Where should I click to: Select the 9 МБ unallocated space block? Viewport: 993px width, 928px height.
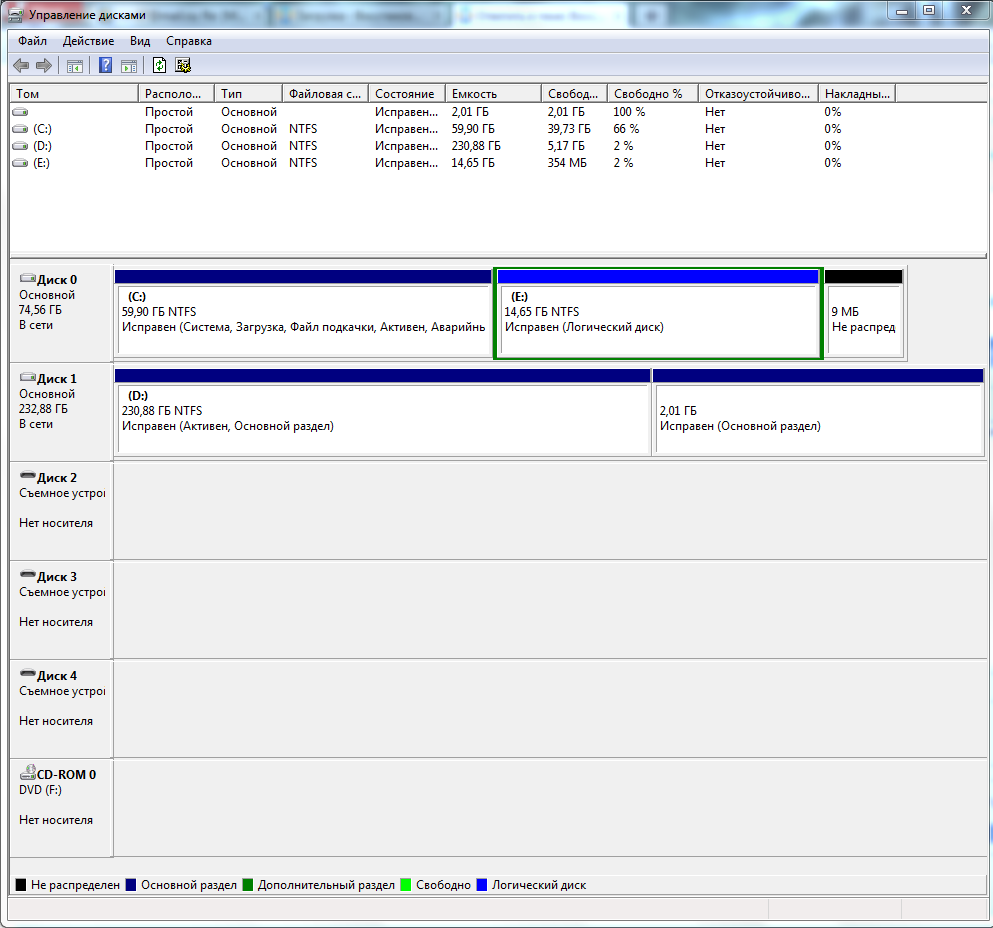(x=864, y=313)
